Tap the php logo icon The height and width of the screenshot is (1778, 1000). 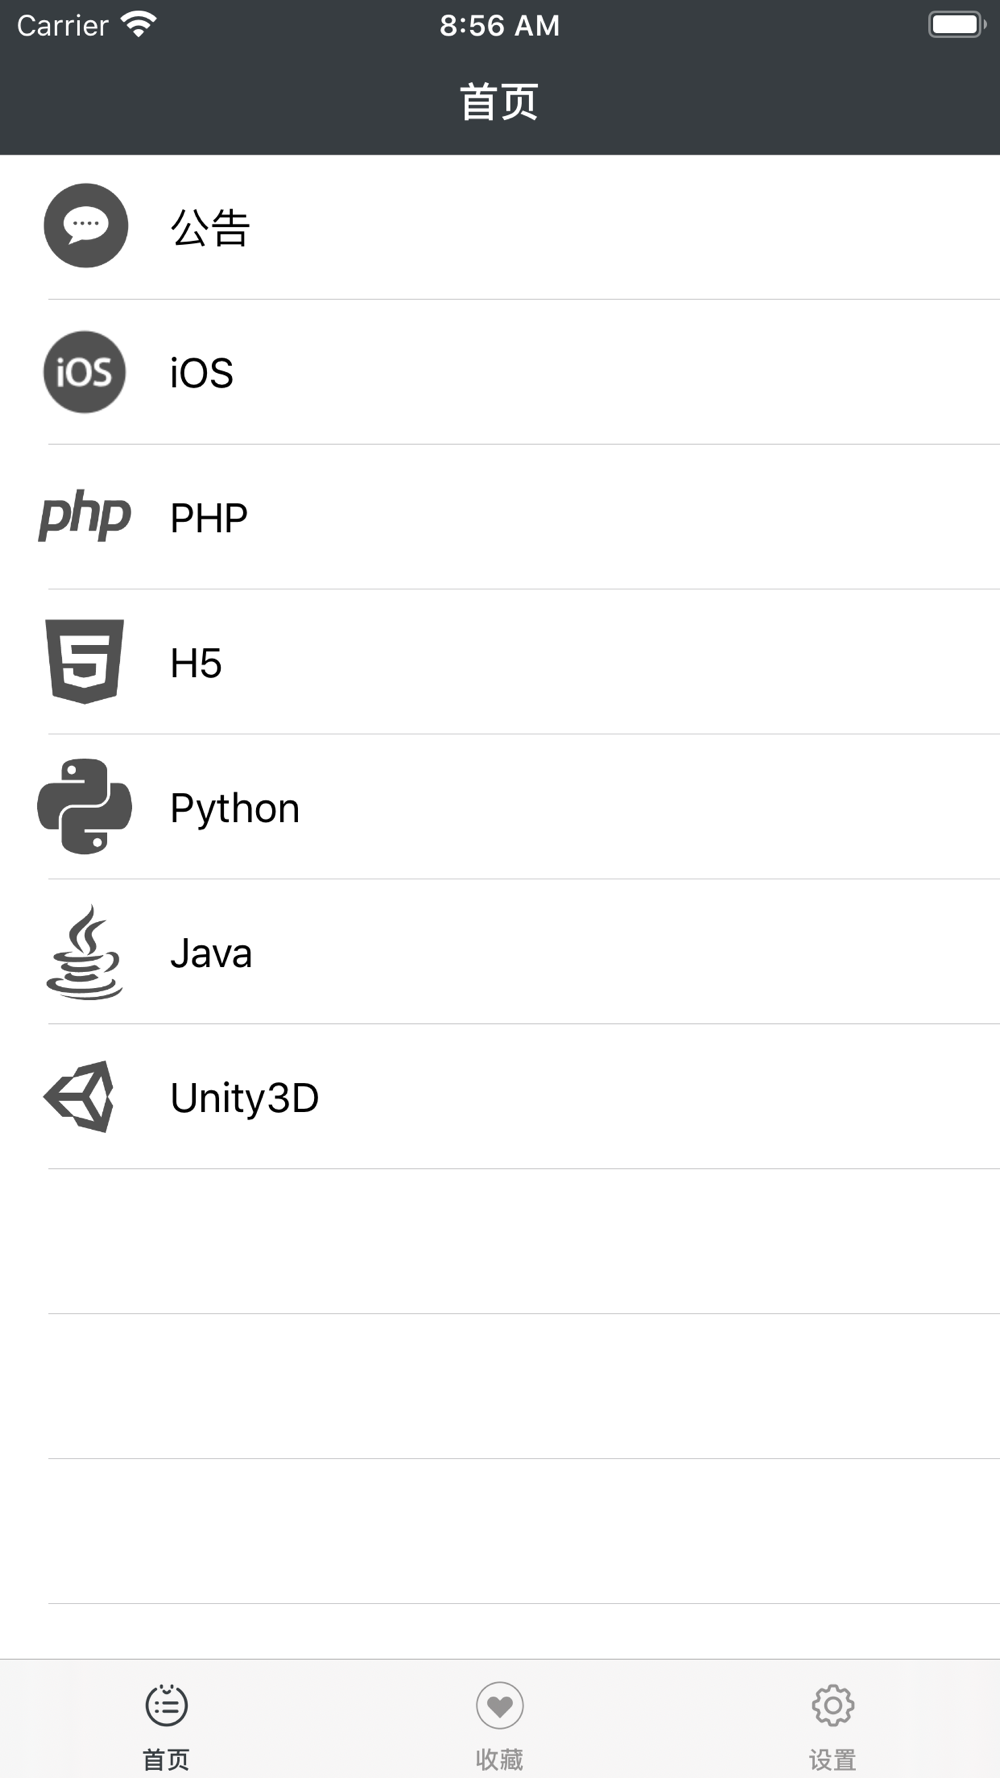pyautogui.click(x=85, y=516)
